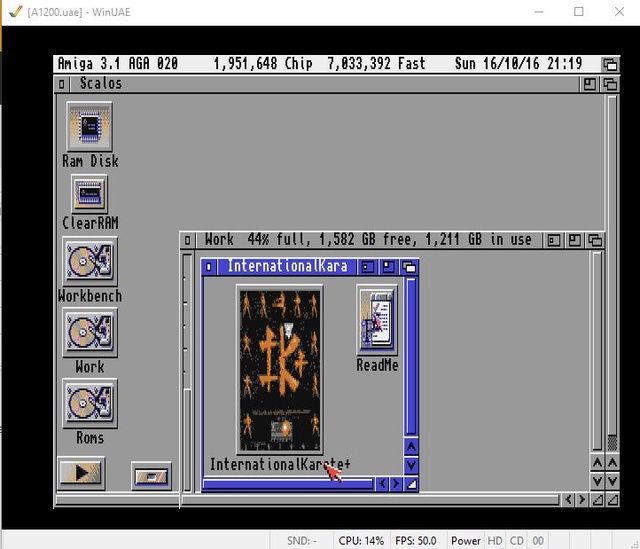Click the Scalos window close gadget
The width and height of the screenshot is (640, 549).
click(62, 84)
